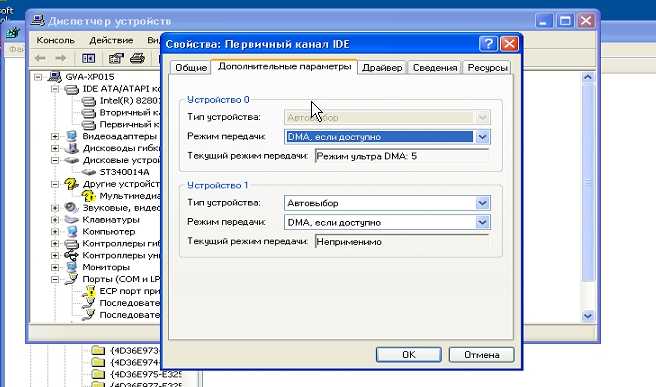Click the {4D36E974 folder icon
This screenshot has height=387, width=656.
pyautogui.click(x=98, y=362)
